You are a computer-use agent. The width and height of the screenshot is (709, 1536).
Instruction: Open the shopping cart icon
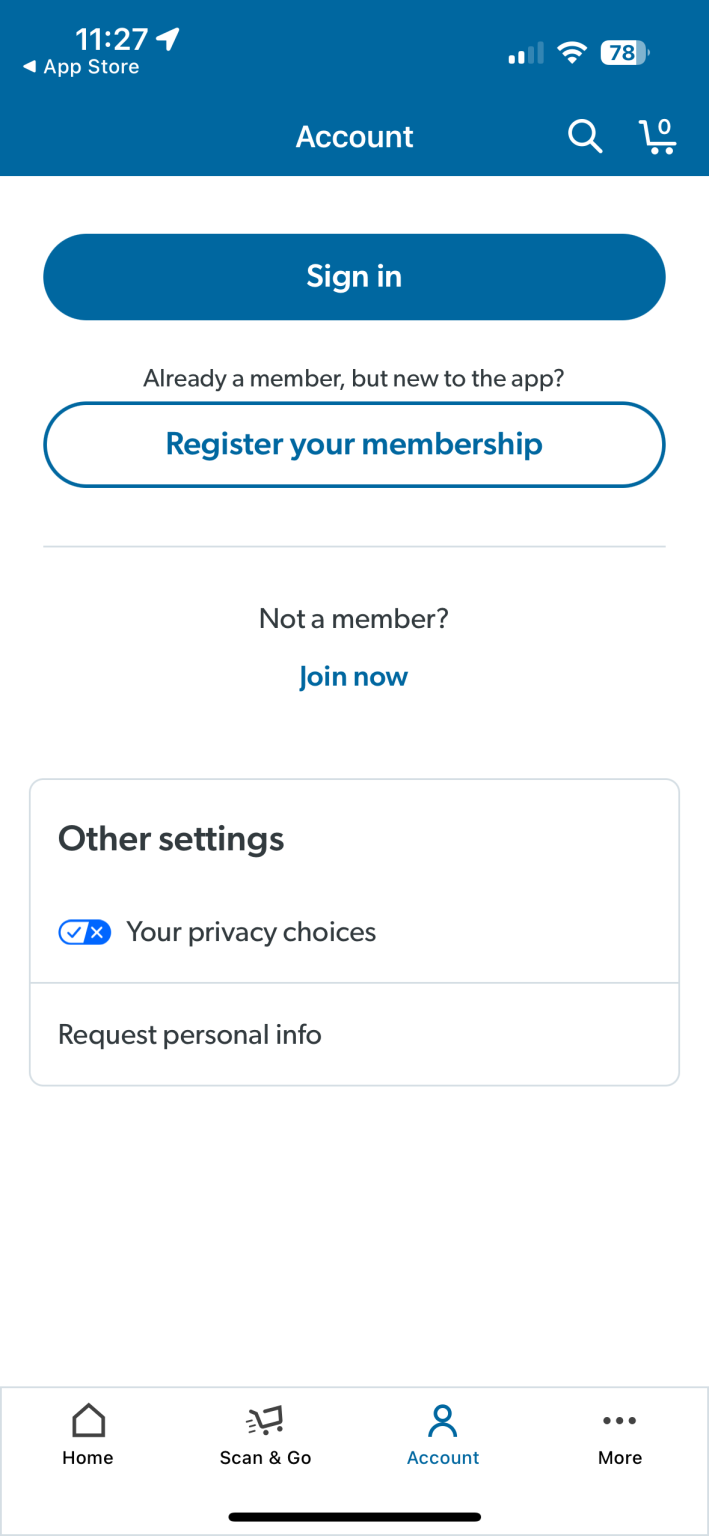tap(657, 136)
